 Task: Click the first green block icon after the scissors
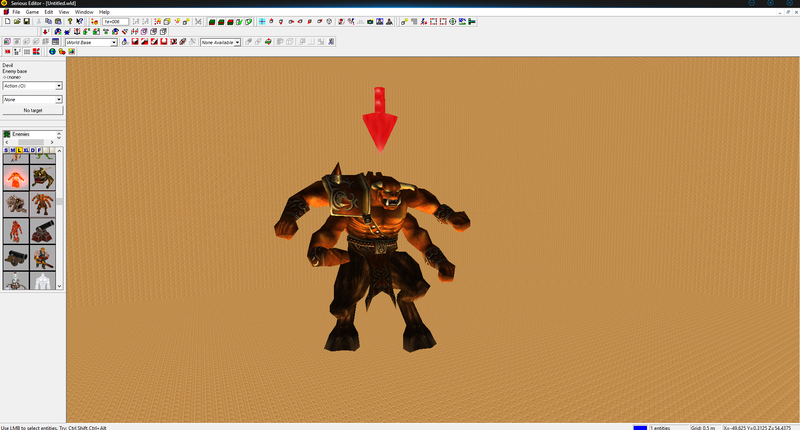(212, 21)
